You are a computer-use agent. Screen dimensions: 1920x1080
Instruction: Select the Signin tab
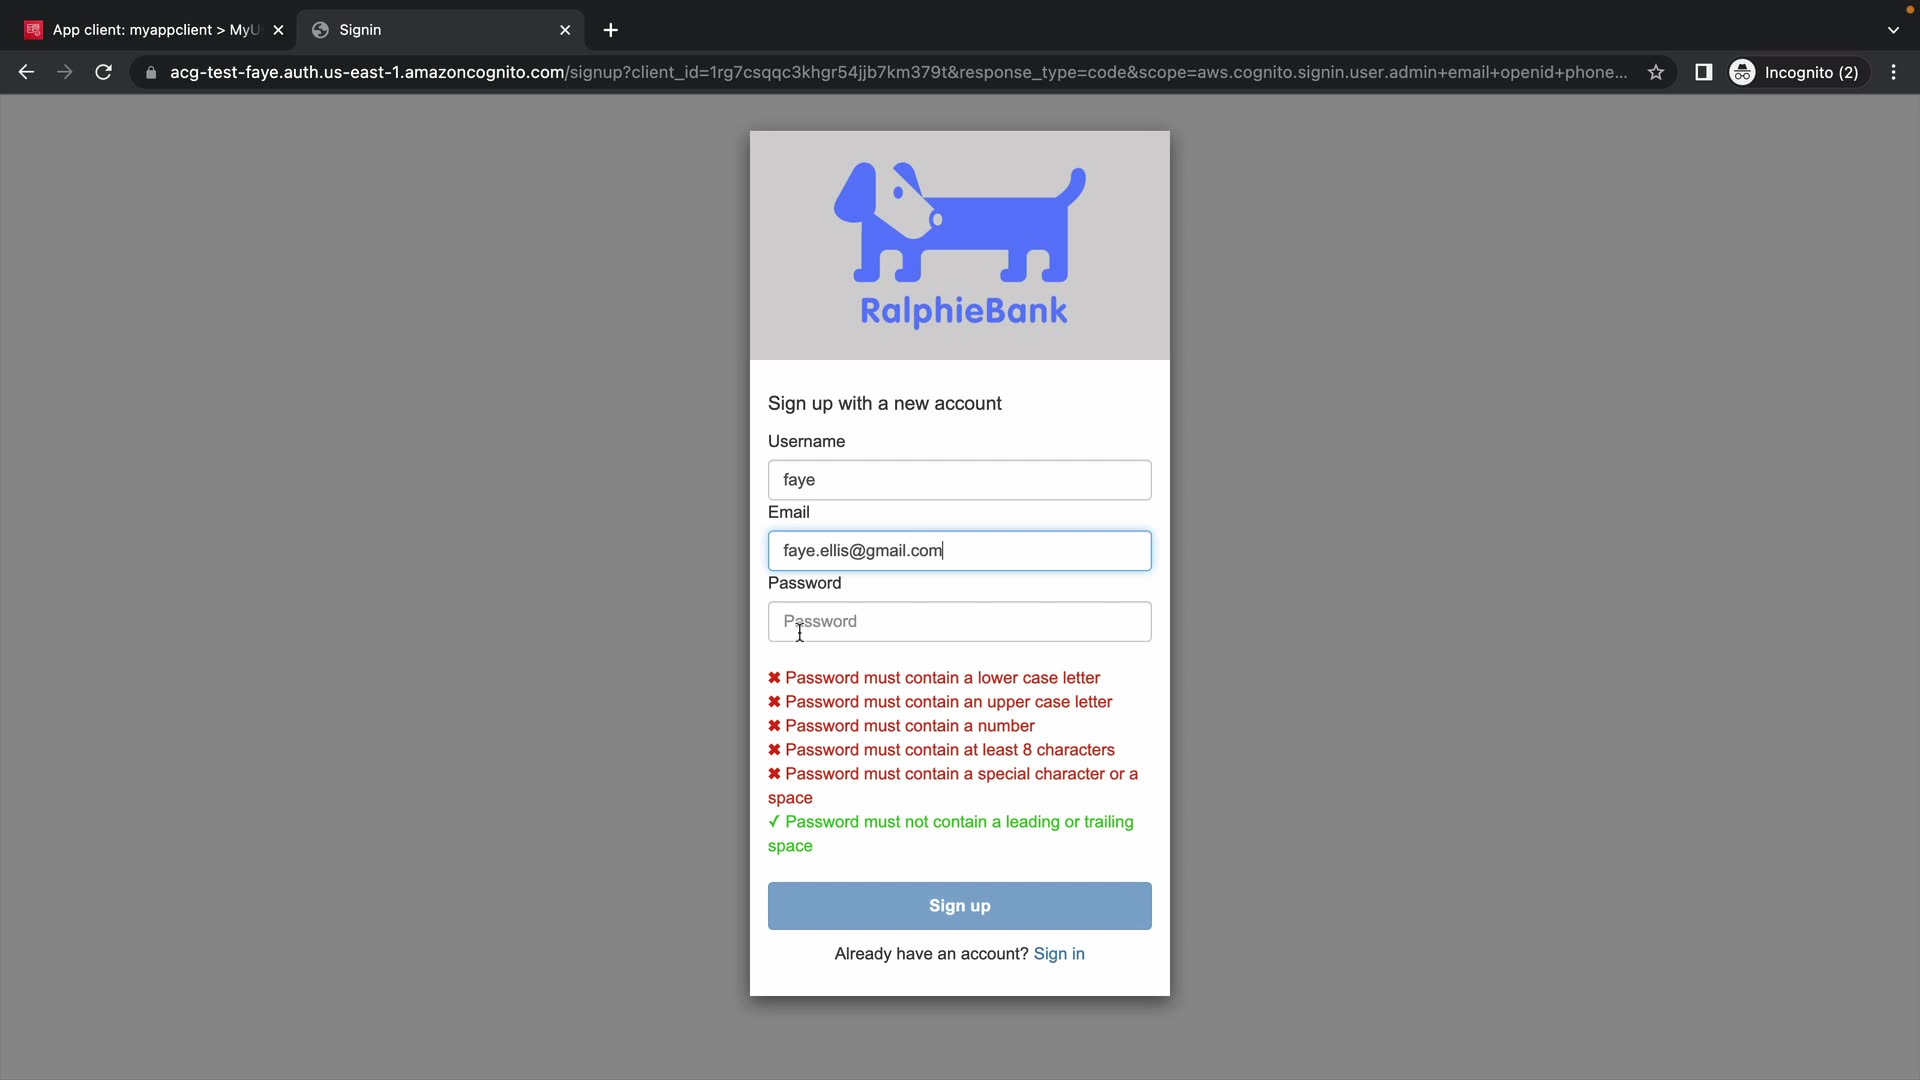[x=430, y=30]
